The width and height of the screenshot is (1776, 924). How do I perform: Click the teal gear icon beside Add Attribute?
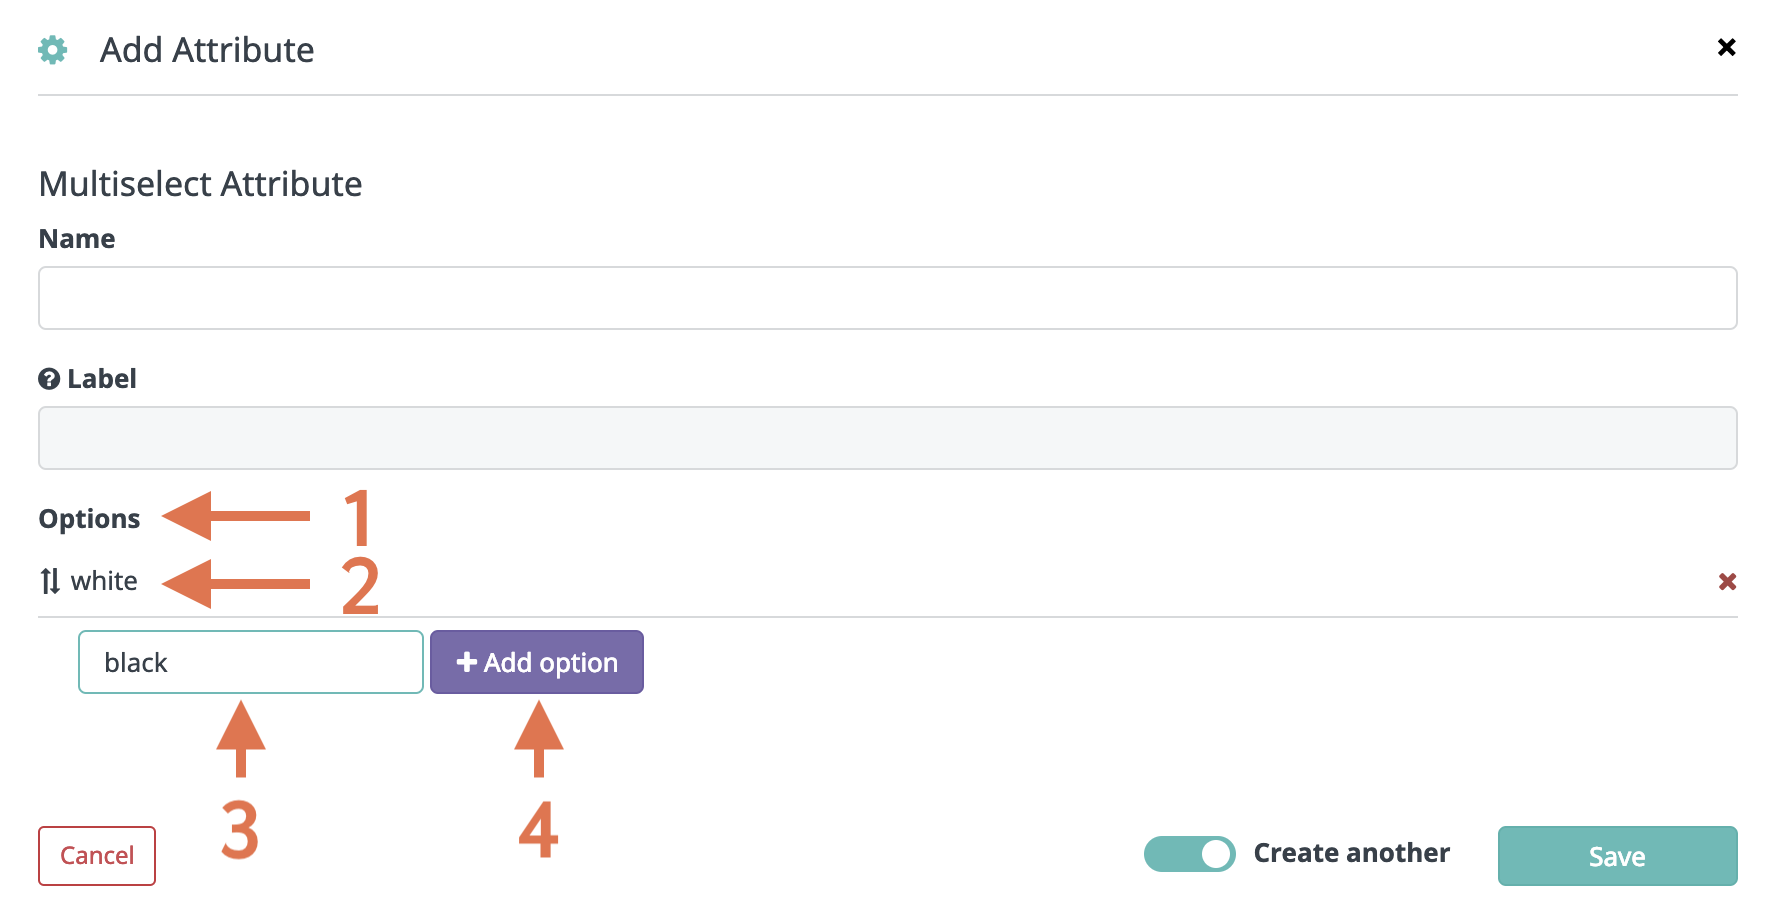tap(53, 50)
